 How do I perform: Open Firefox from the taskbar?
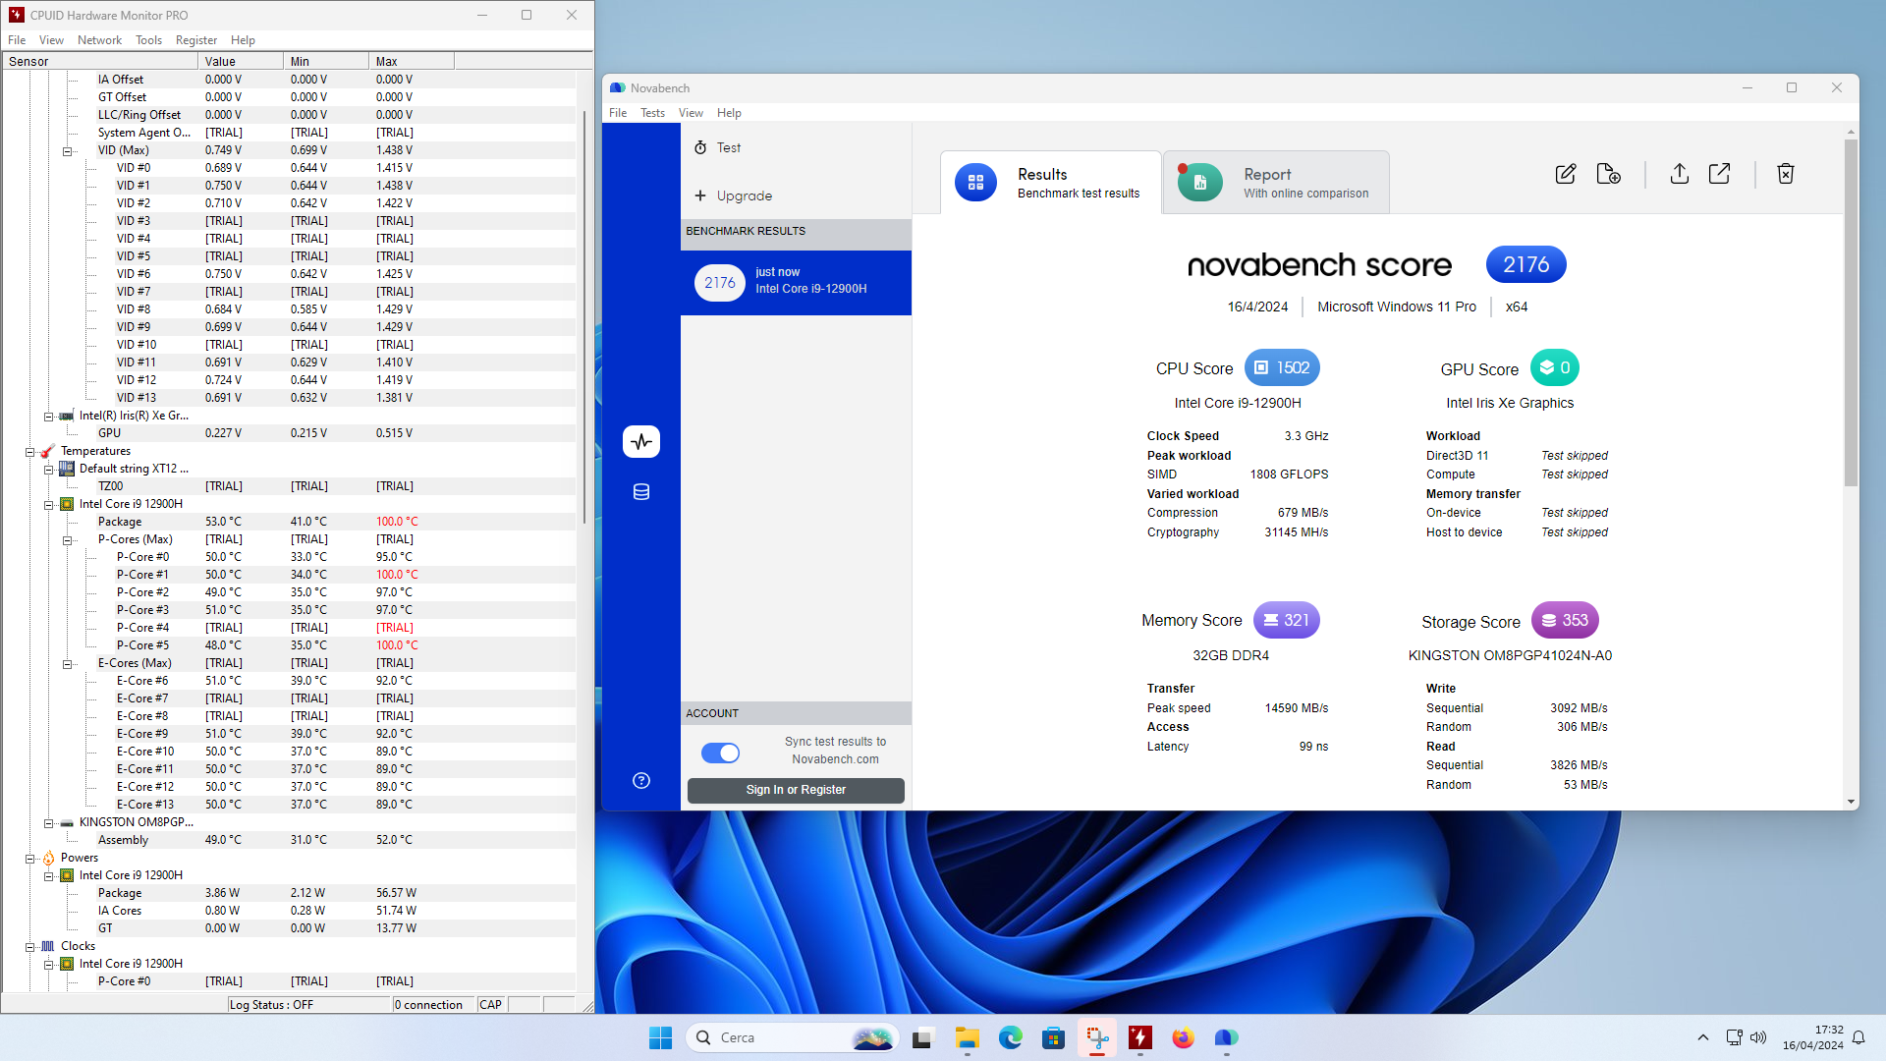pos(1183,1038)
